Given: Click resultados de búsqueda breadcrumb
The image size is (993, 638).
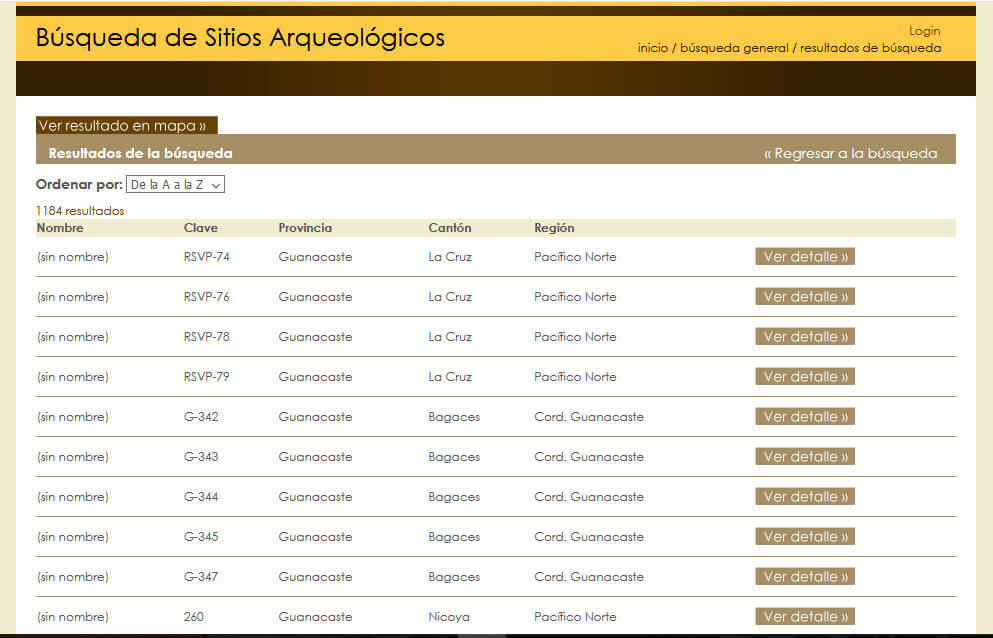Looking at the screenshot, I should click(x=870, y=48).
